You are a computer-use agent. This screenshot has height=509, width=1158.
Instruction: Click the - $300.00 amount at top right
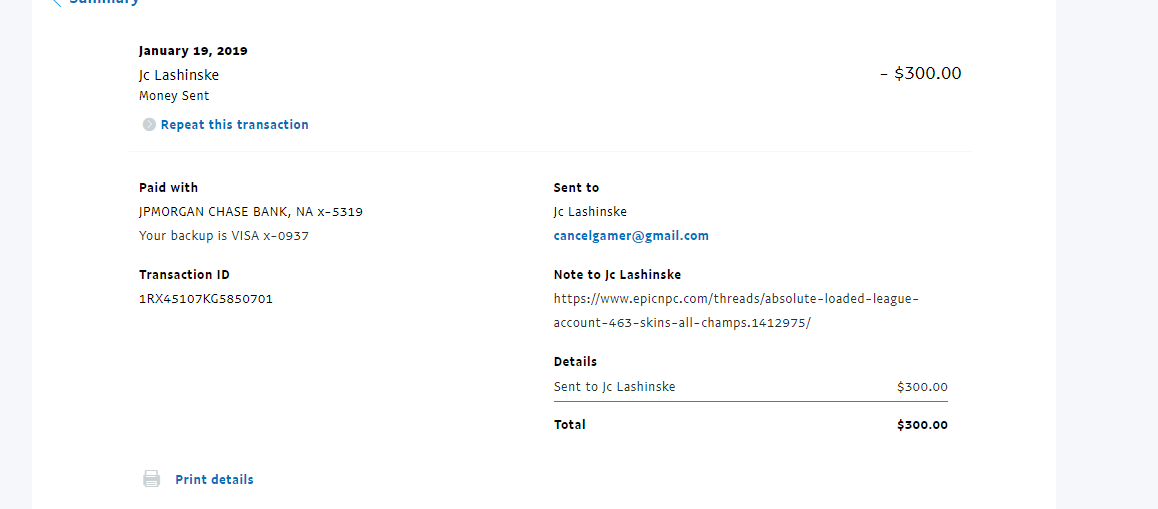(921, 73)
